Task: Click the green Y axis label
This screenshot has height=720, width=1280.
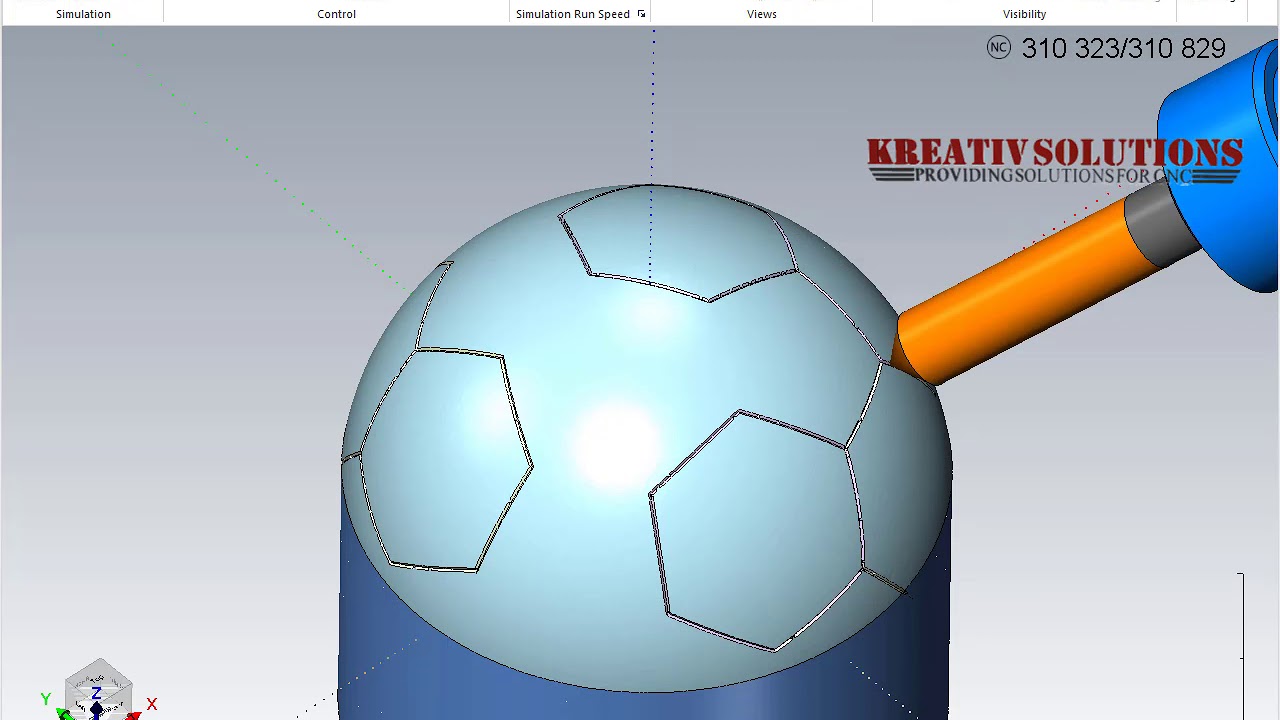Action: (x=45, y=700)
